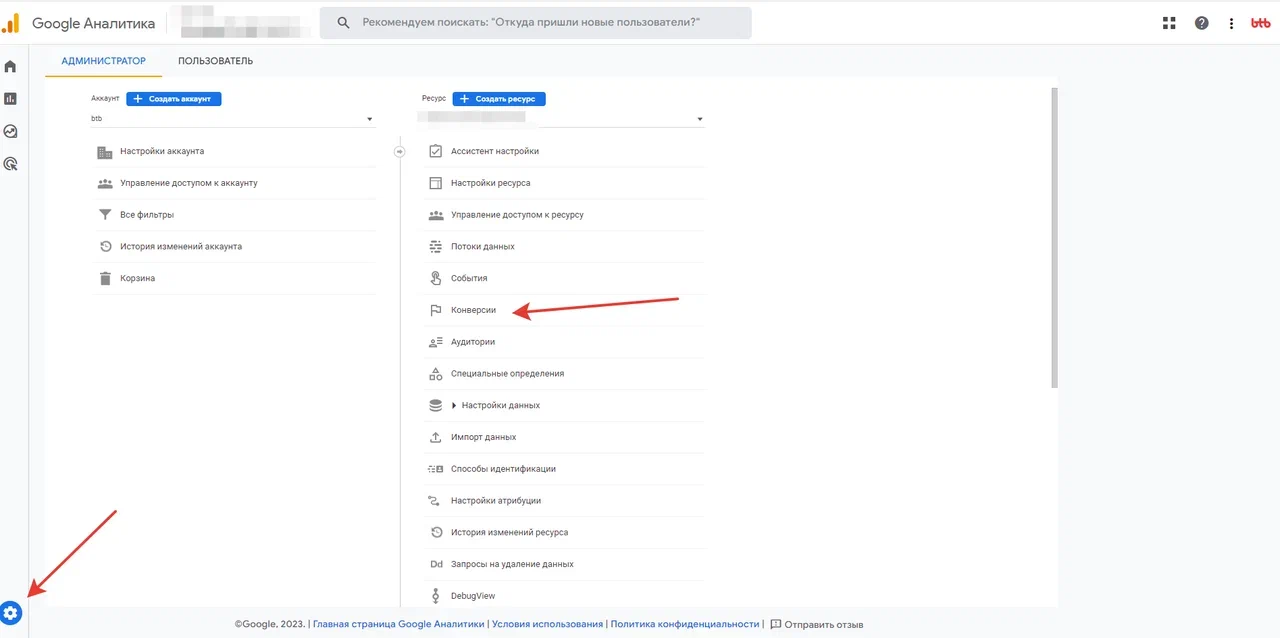Switch to the 'ПОЛЬЗОВАТЕЛЬ' tab
The height and width of the screenshot is (638, 1280).
pos(215,61)
